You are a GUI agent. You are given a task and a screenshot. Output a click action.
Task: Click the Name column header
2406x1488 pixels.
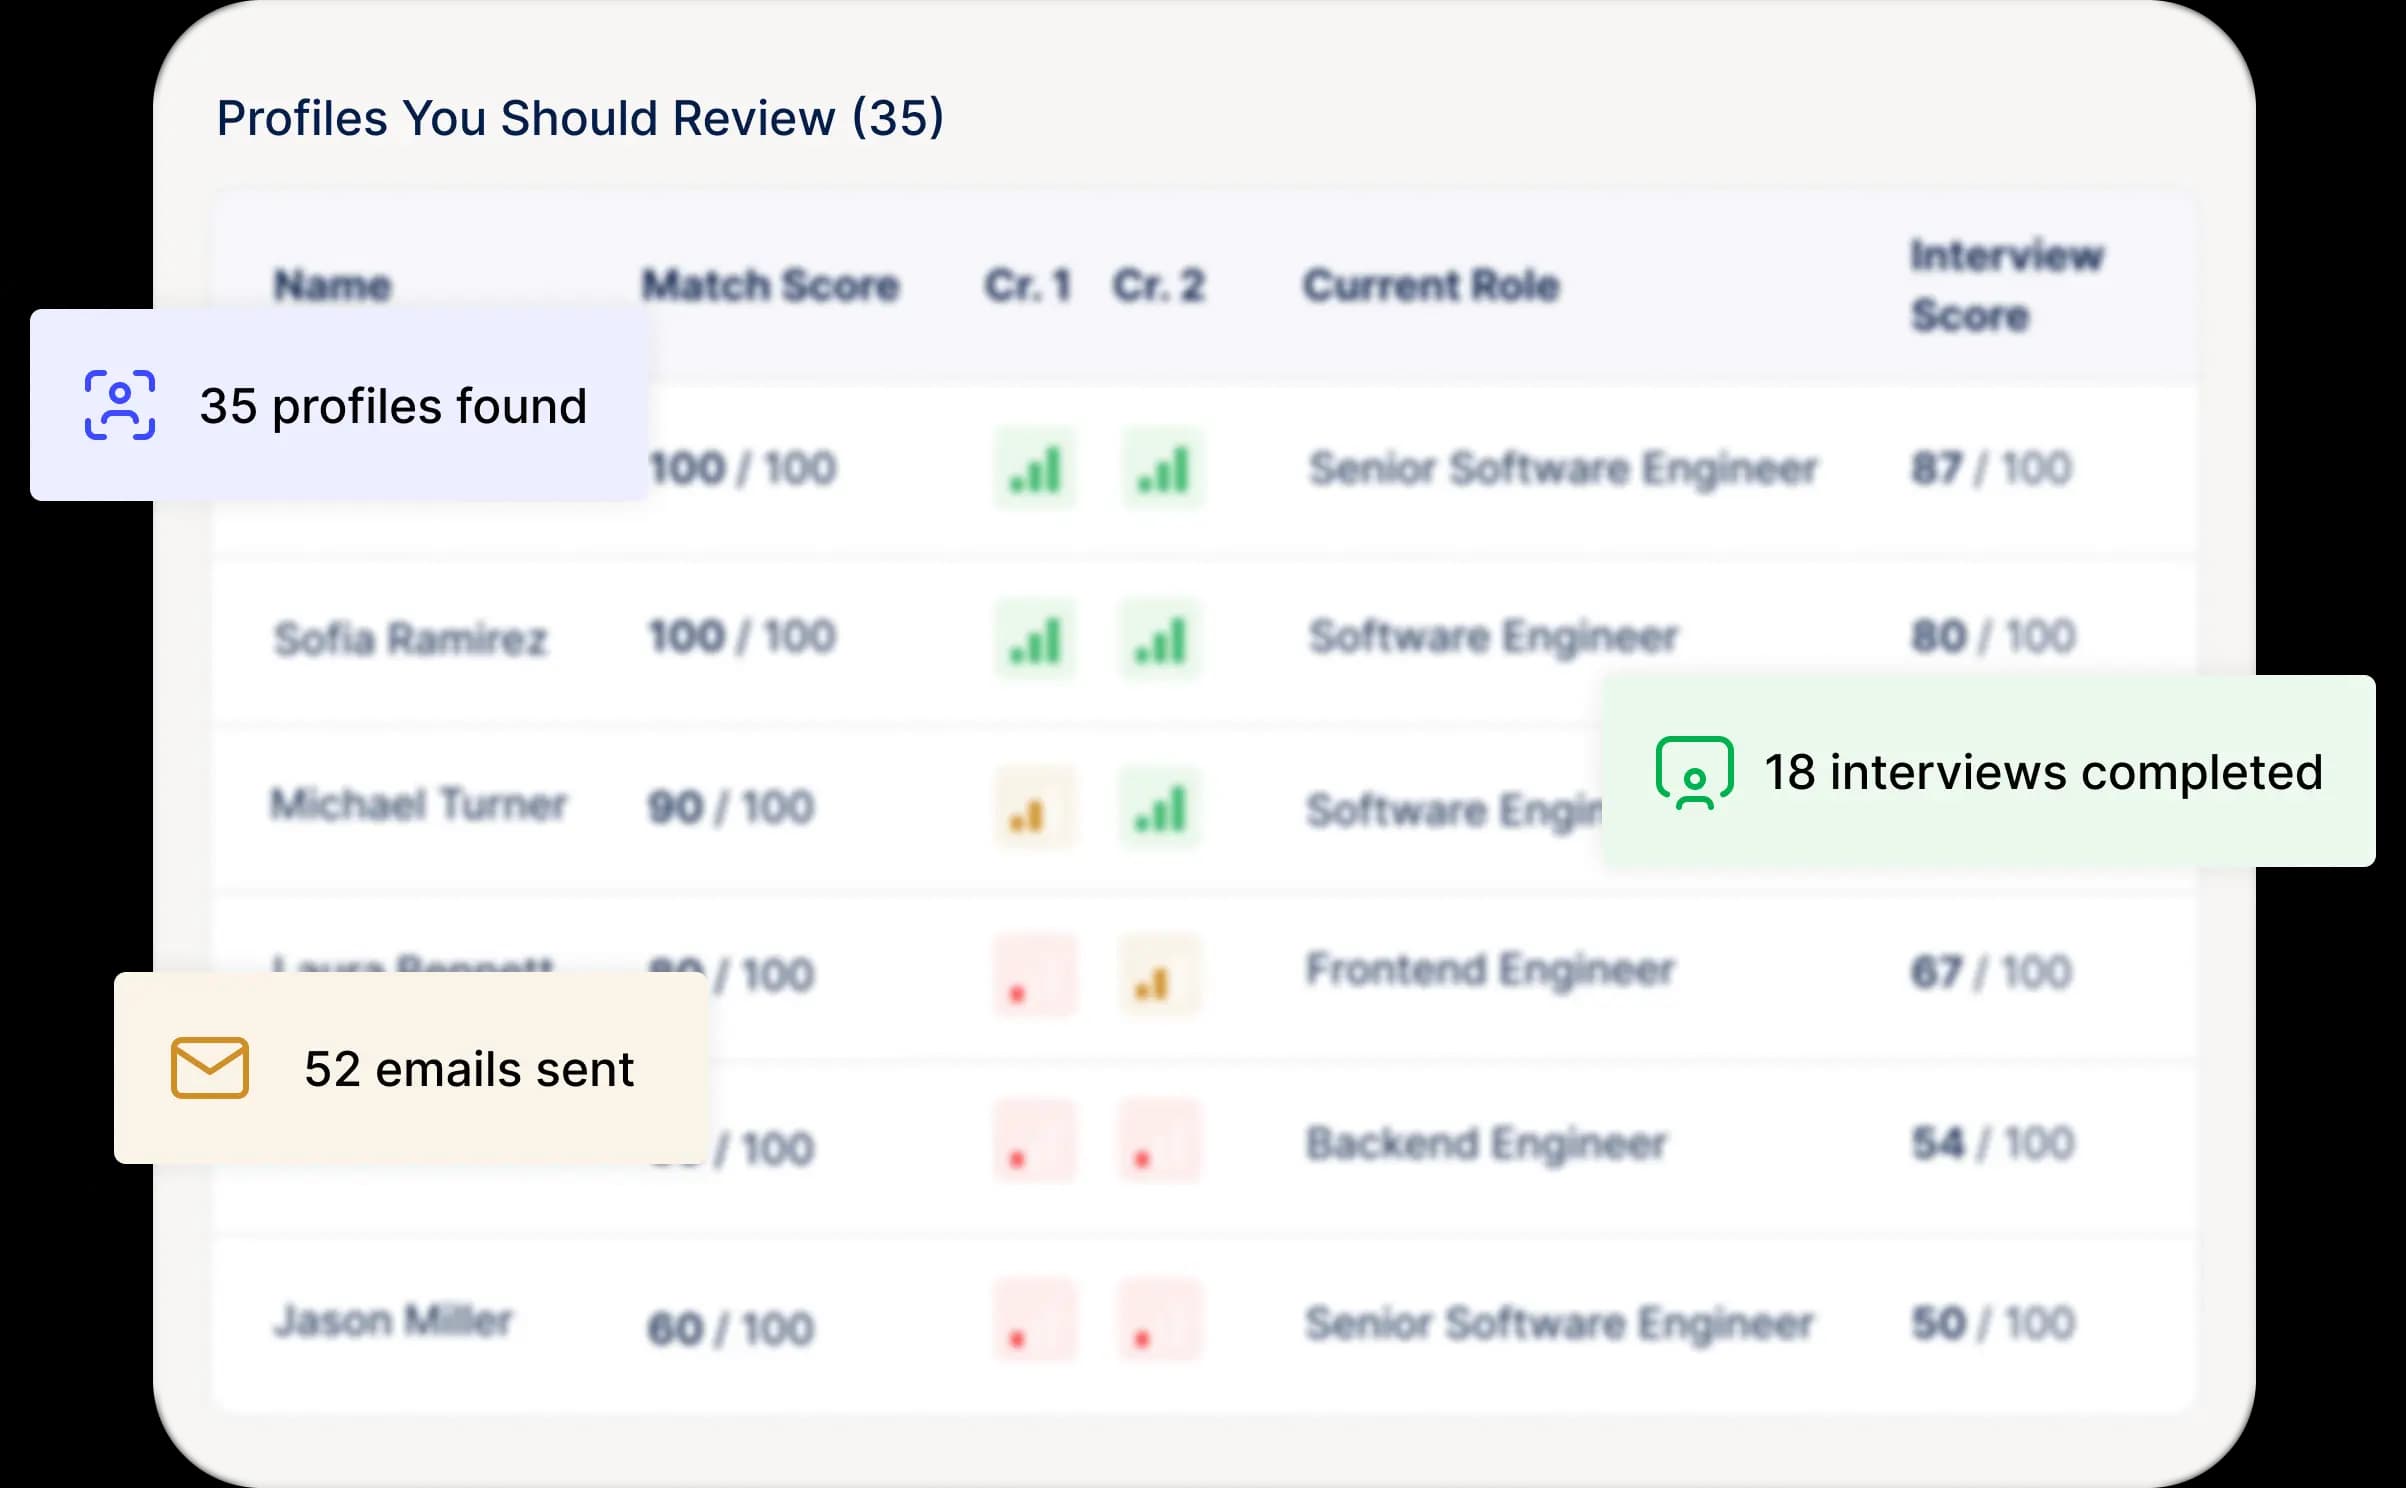[x=332, y=286]
